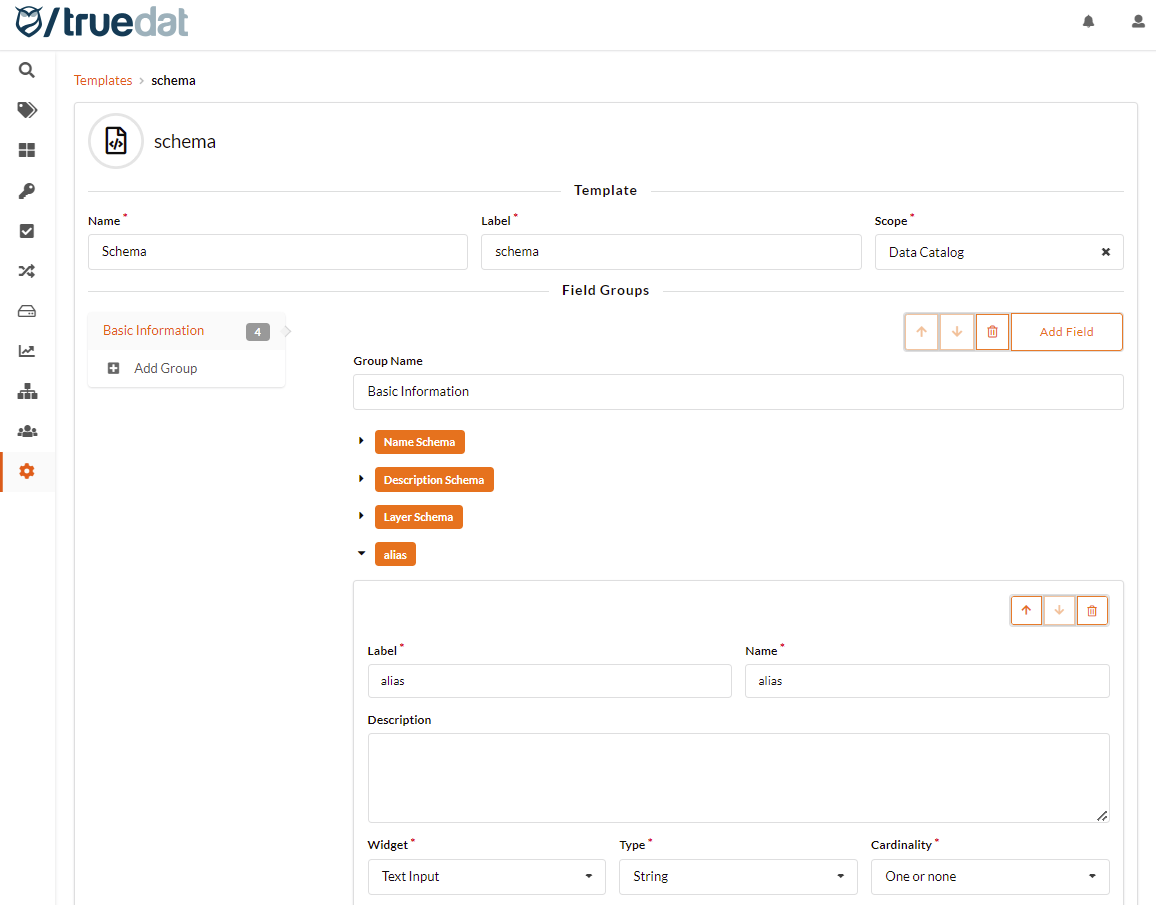Click the notifications bell icon

point(1089,21)
